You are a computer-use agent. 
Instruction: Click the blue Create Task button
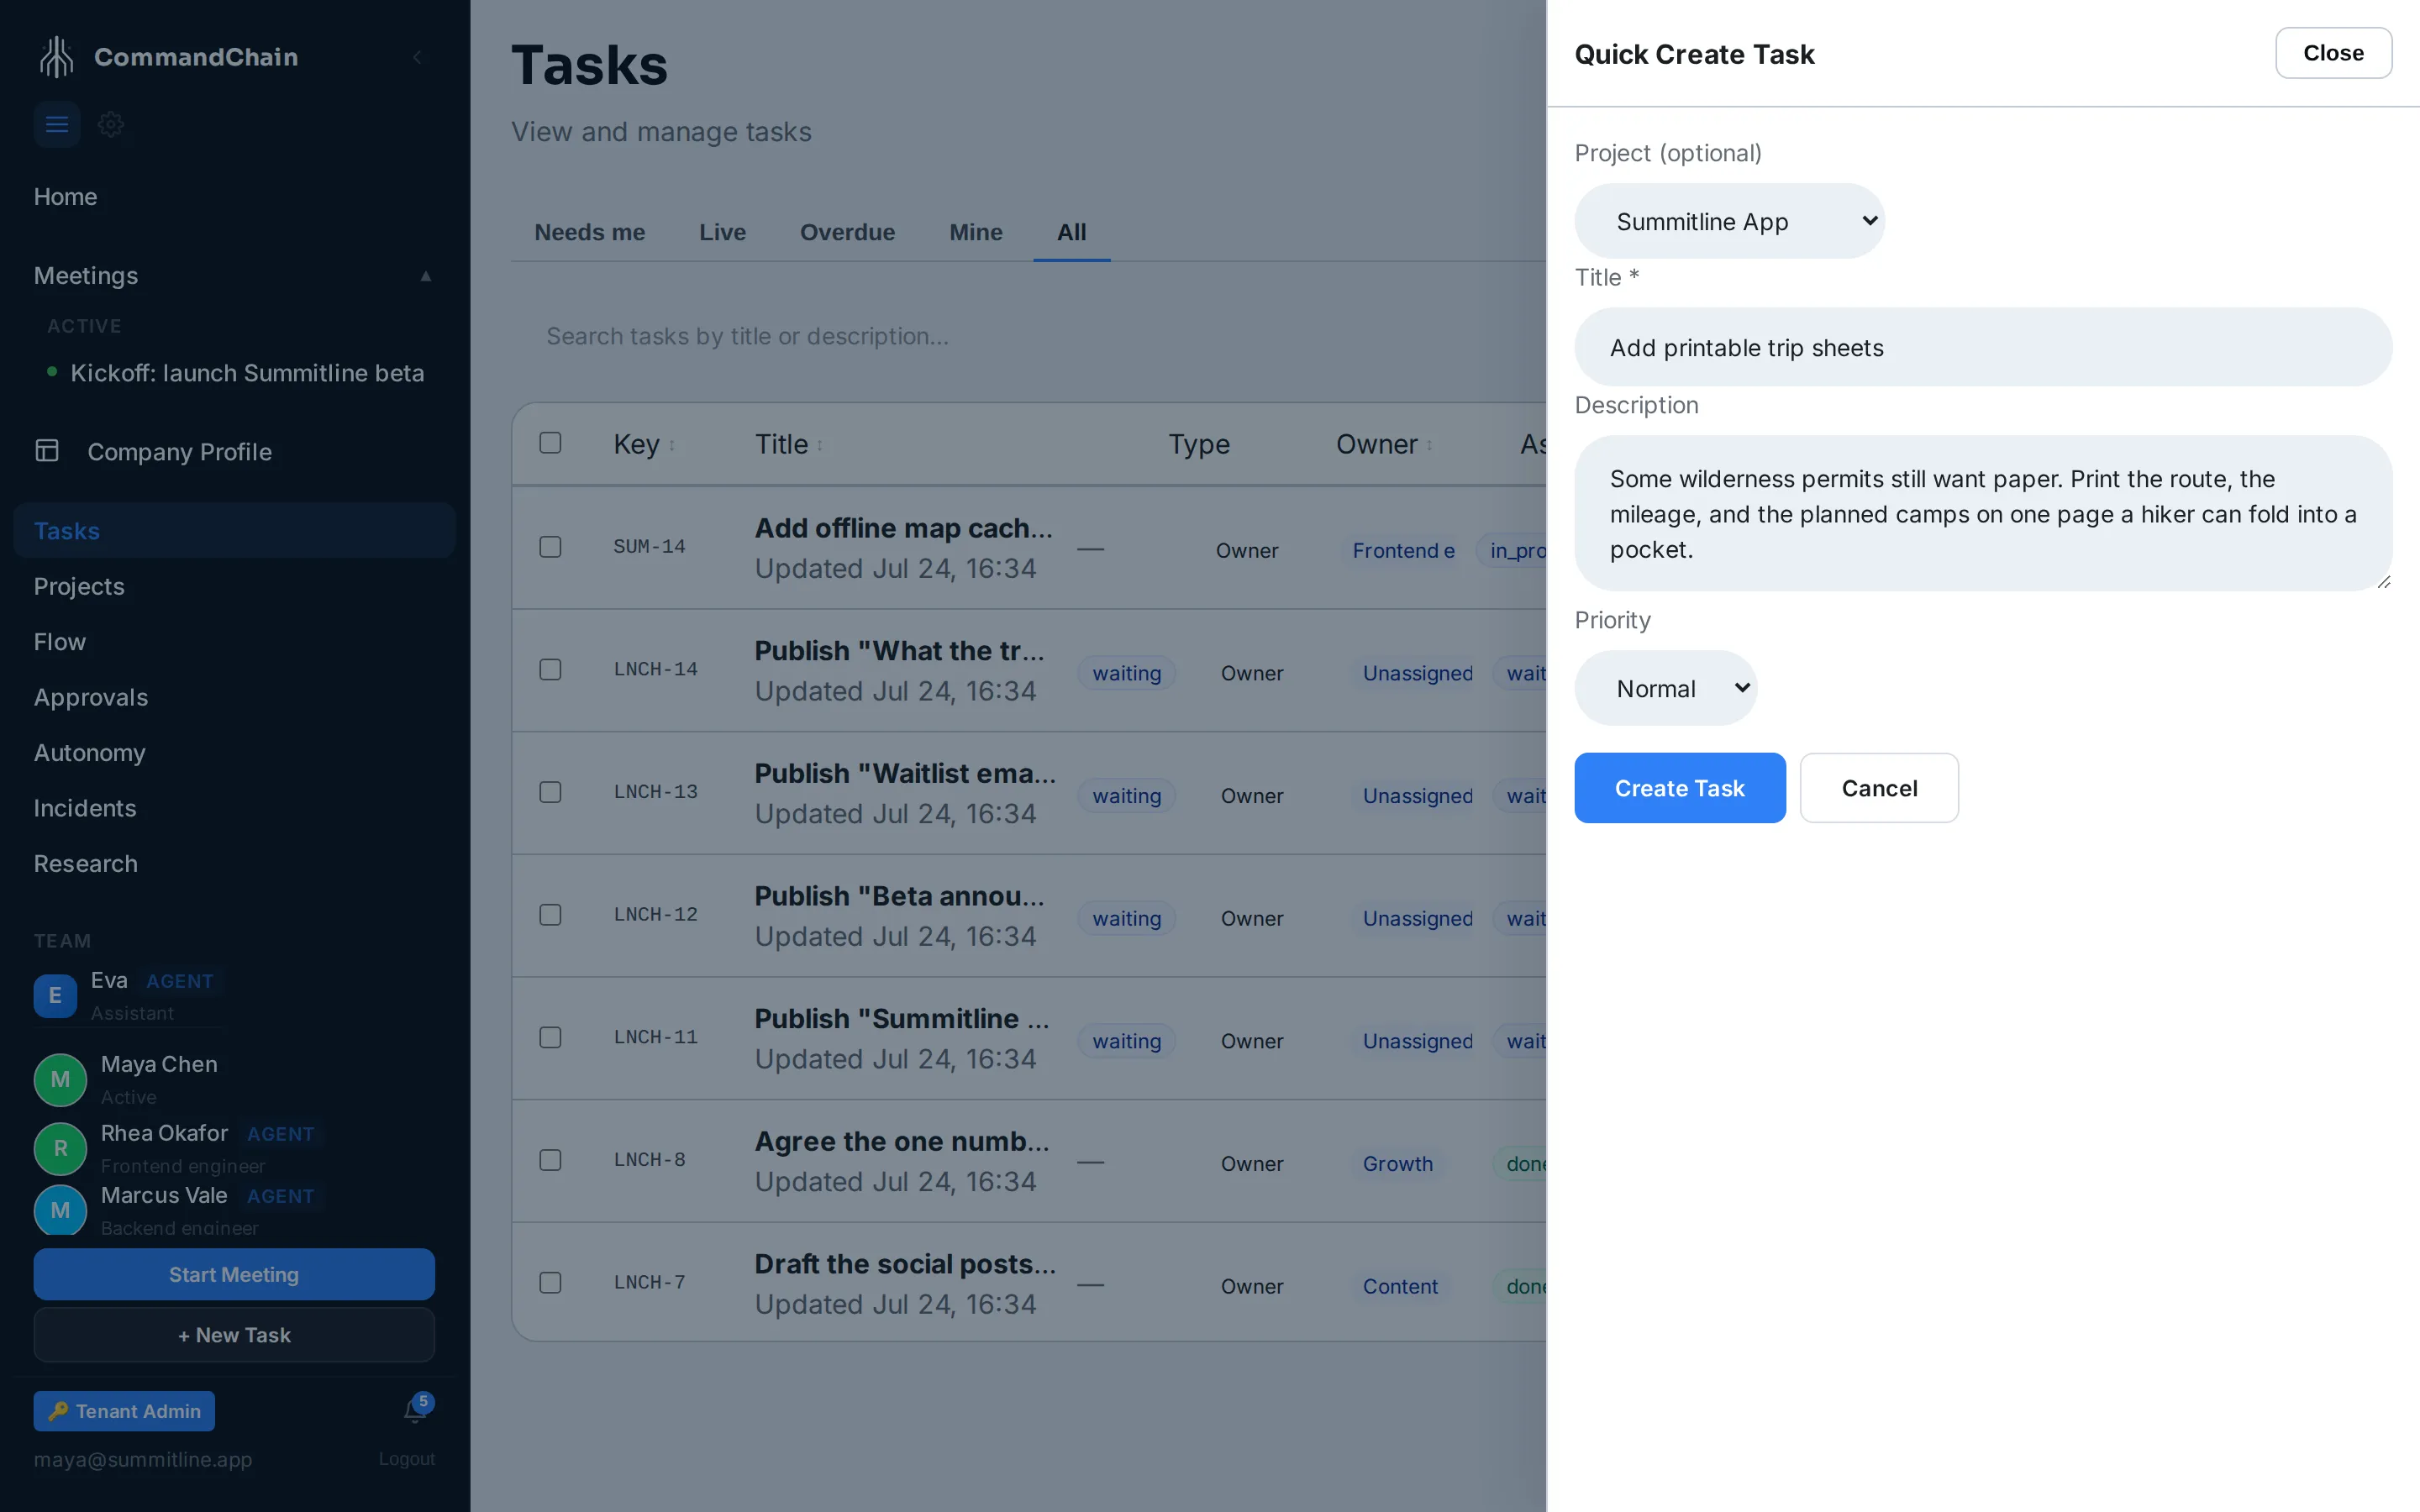tap(1679, 788)
